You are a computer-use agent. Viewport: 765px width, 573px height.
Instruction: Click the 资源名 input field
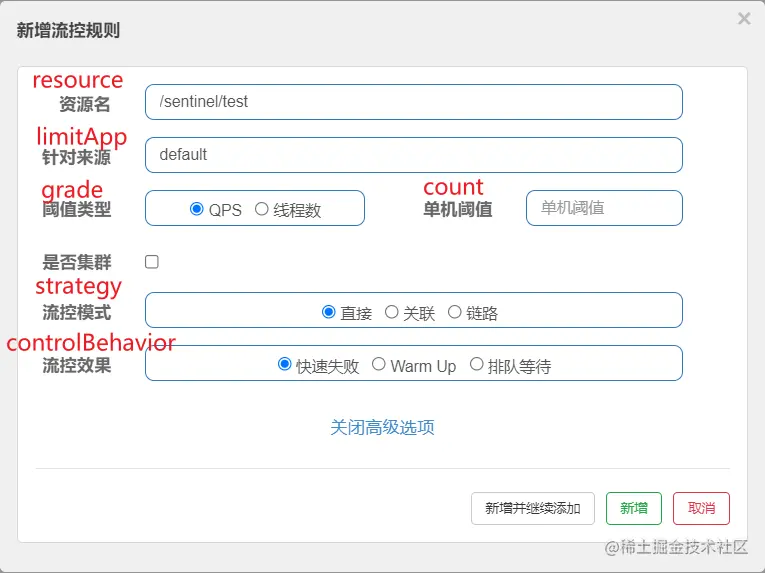click(x=414, y=102)
